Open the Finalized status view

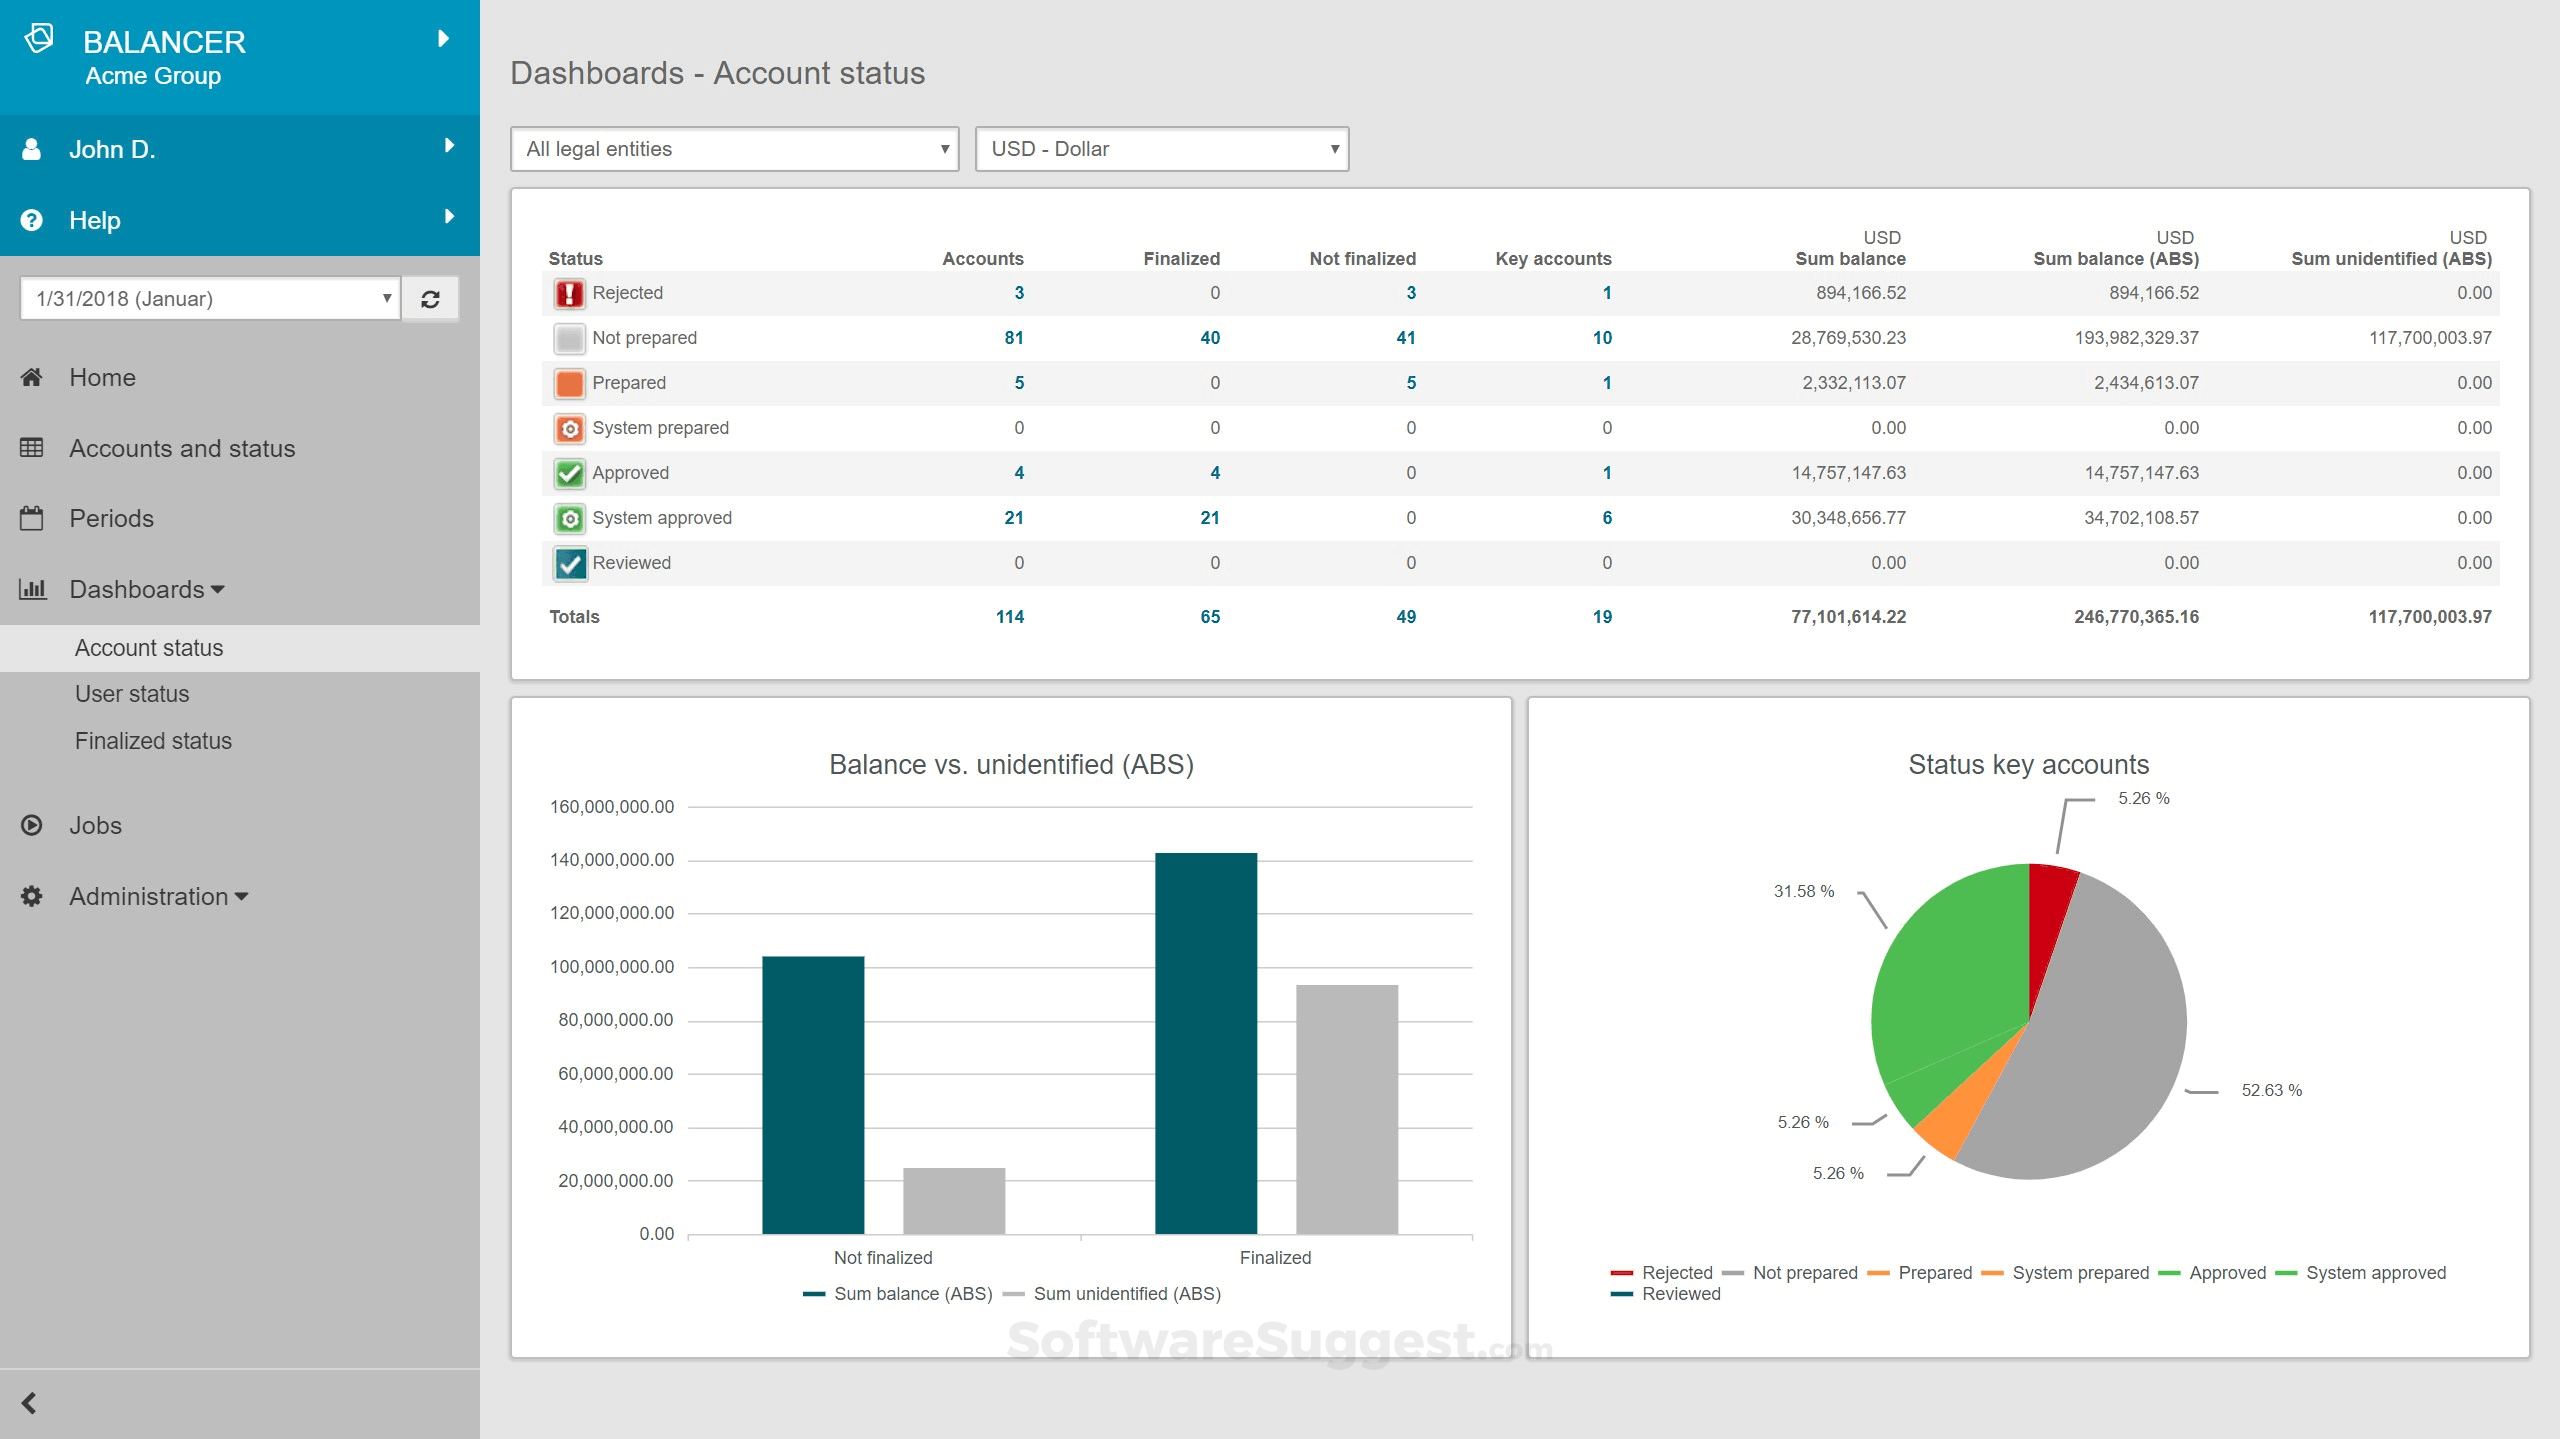pyautogui.click(x=152, y=740)
